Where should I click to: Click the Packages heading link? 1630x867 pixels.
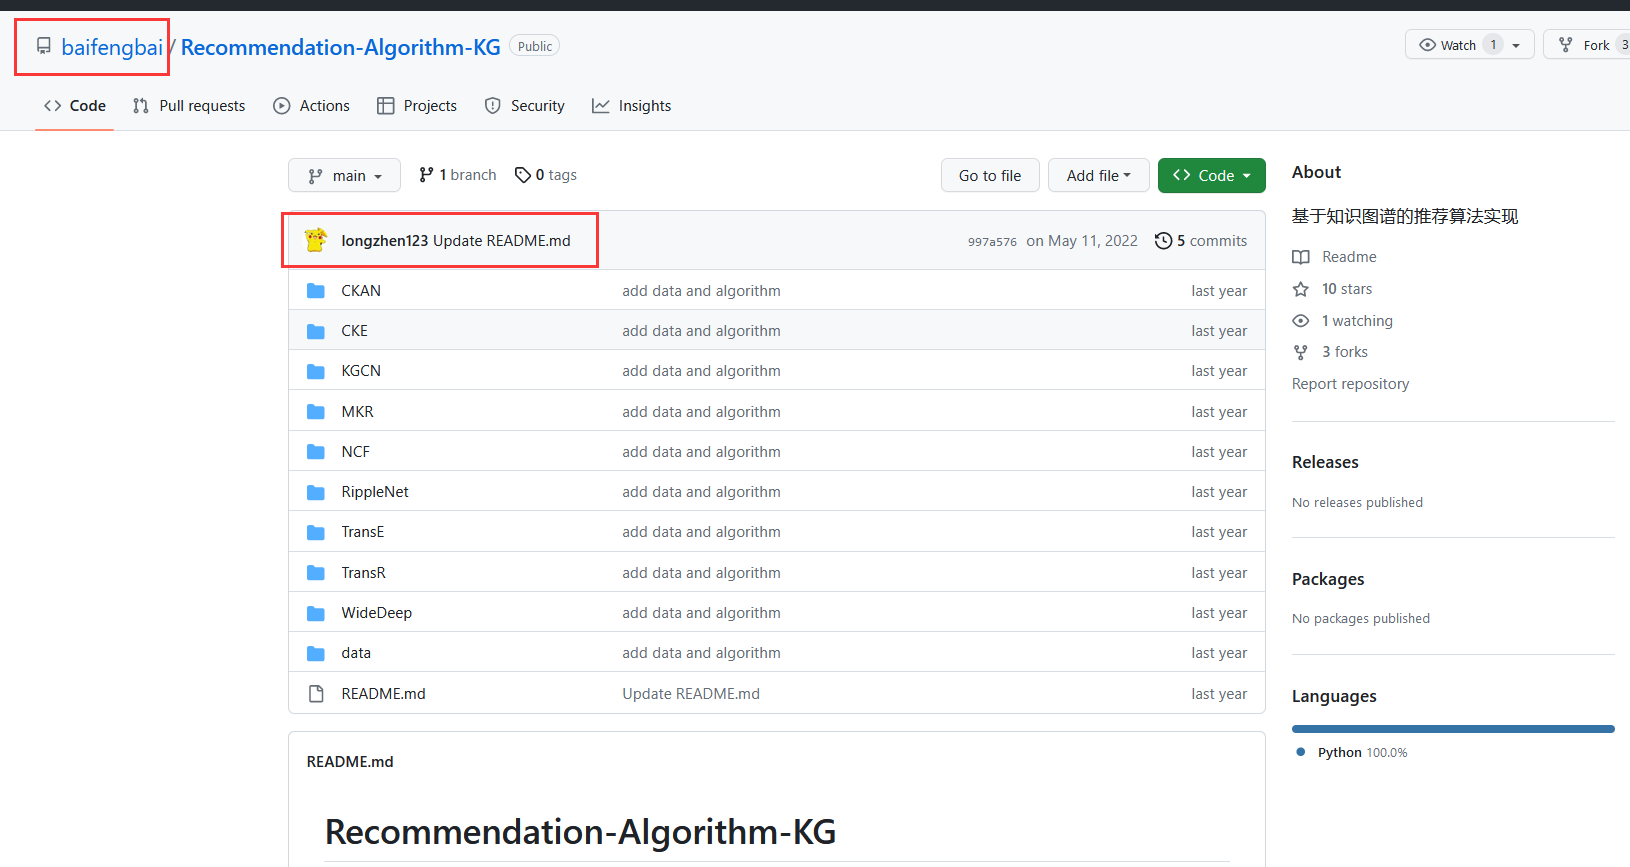(x=1328, y=579)
